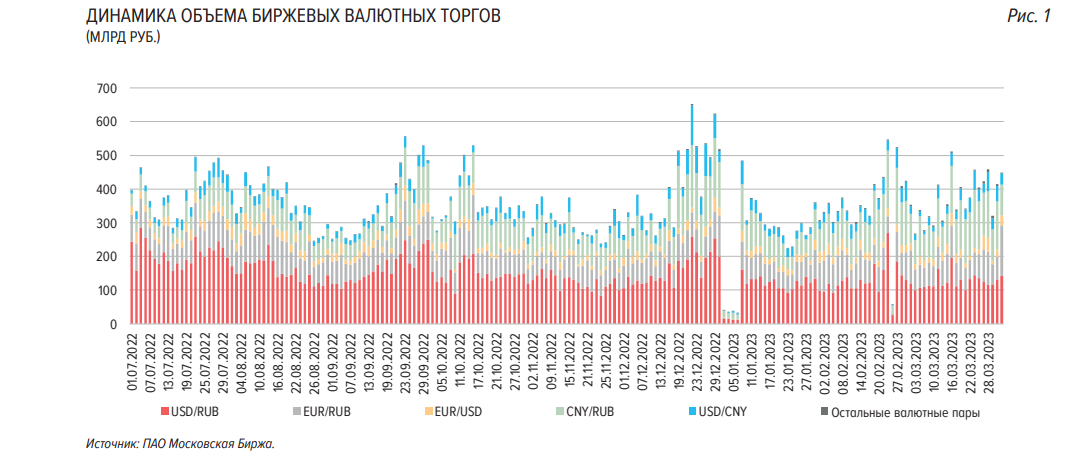1086x469 pixels.
Task: Select the 'USD/CNY' legend label
Action: point(722,412)
